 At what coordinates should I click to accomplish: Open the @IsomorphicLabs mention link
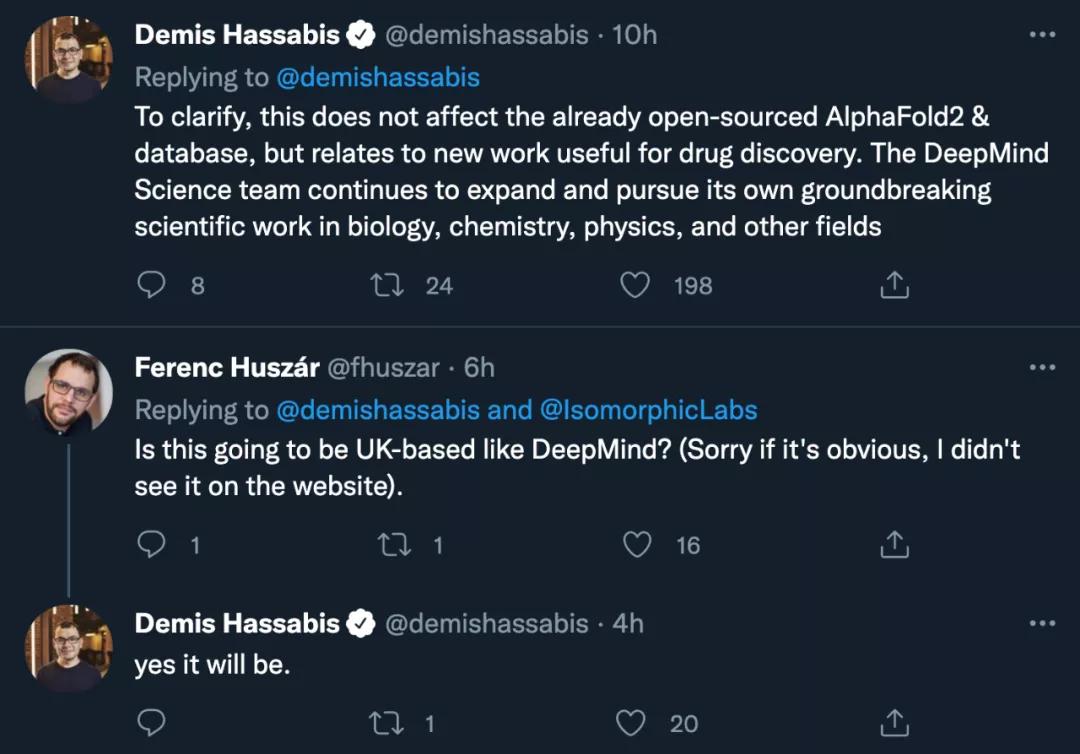pyautogui.click(x=650, y=410)
